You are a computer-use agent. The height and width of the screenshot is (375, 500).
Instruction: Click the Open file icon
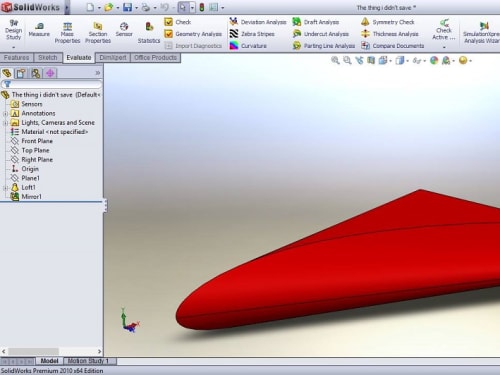click(x=109, y=7)
